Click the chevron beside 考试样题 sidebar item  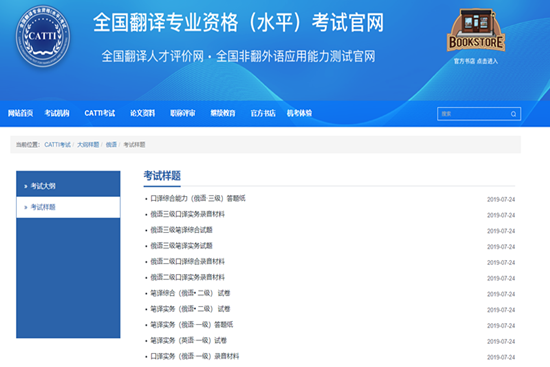point(26,207)
